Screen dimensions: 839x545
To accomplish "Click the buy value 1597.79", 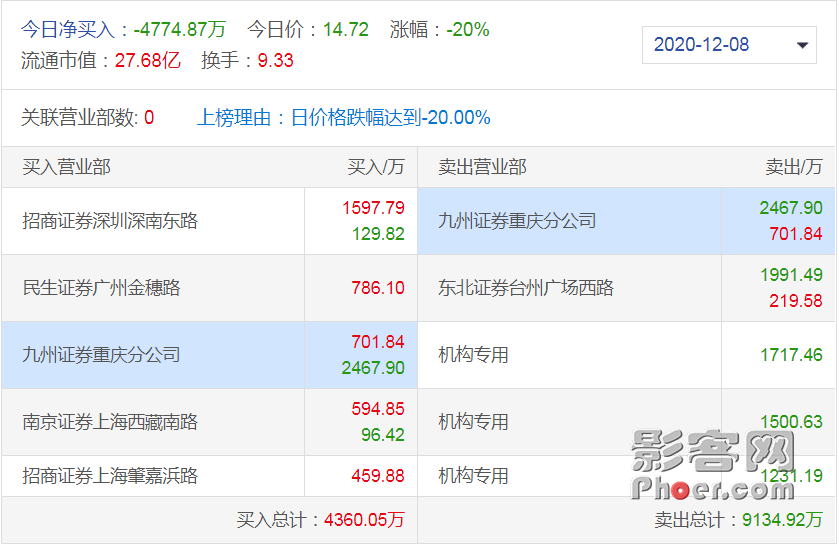I will (x=373, y=208).
